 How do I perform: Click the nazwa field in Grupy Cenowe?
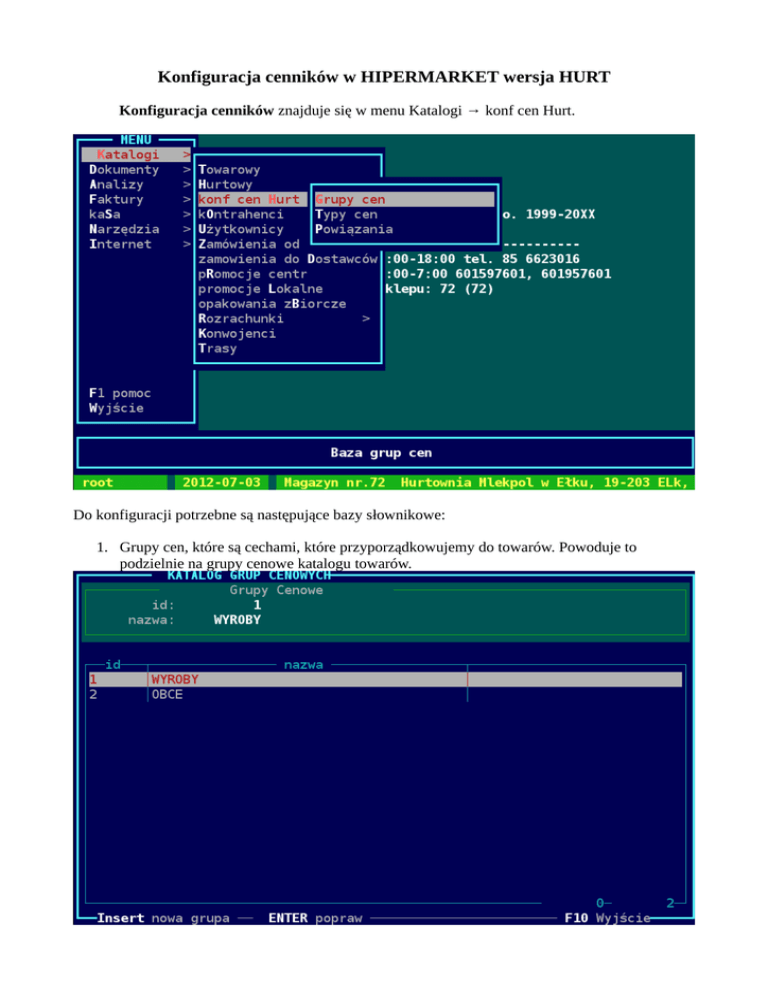pos(237,619)
